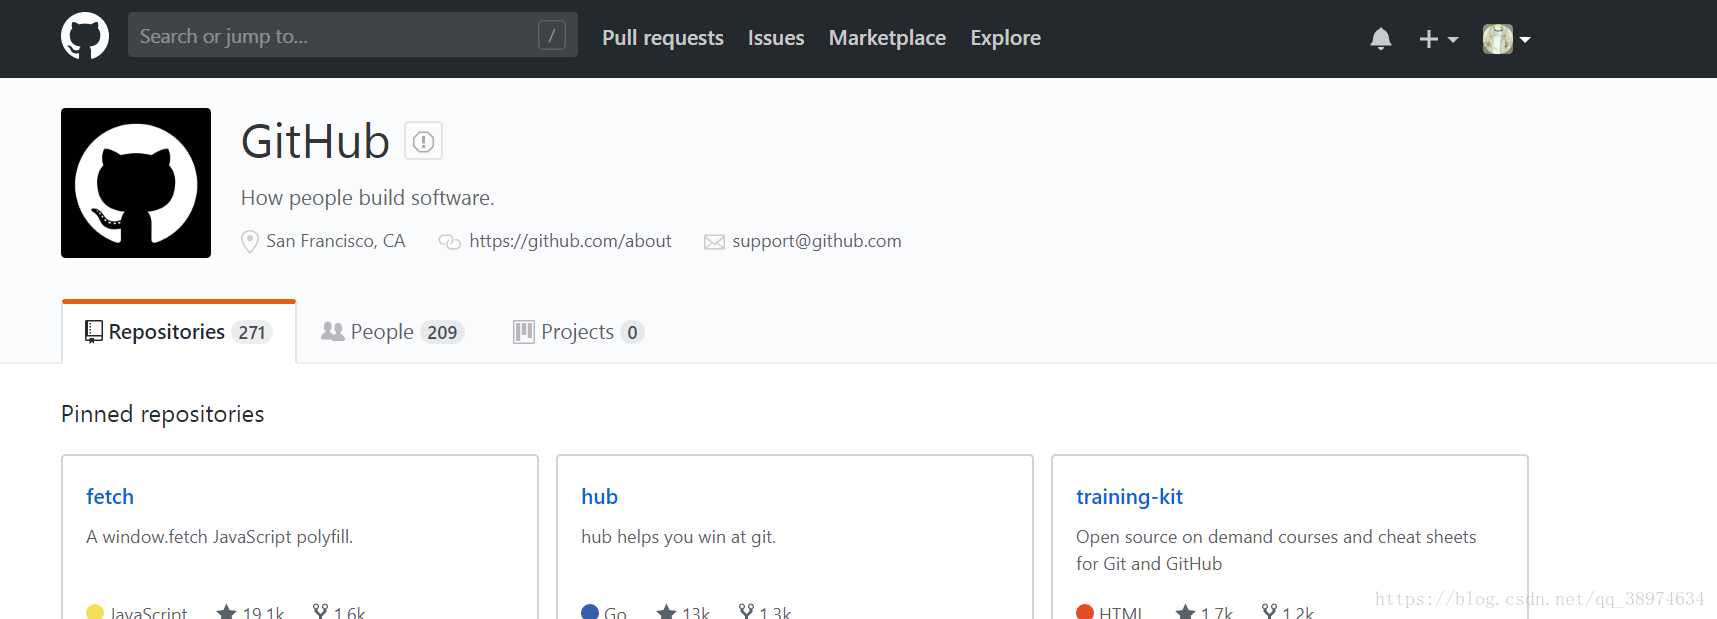
Task: Open the Issues page
Action: pyautogui.click(x=776, y=38)
